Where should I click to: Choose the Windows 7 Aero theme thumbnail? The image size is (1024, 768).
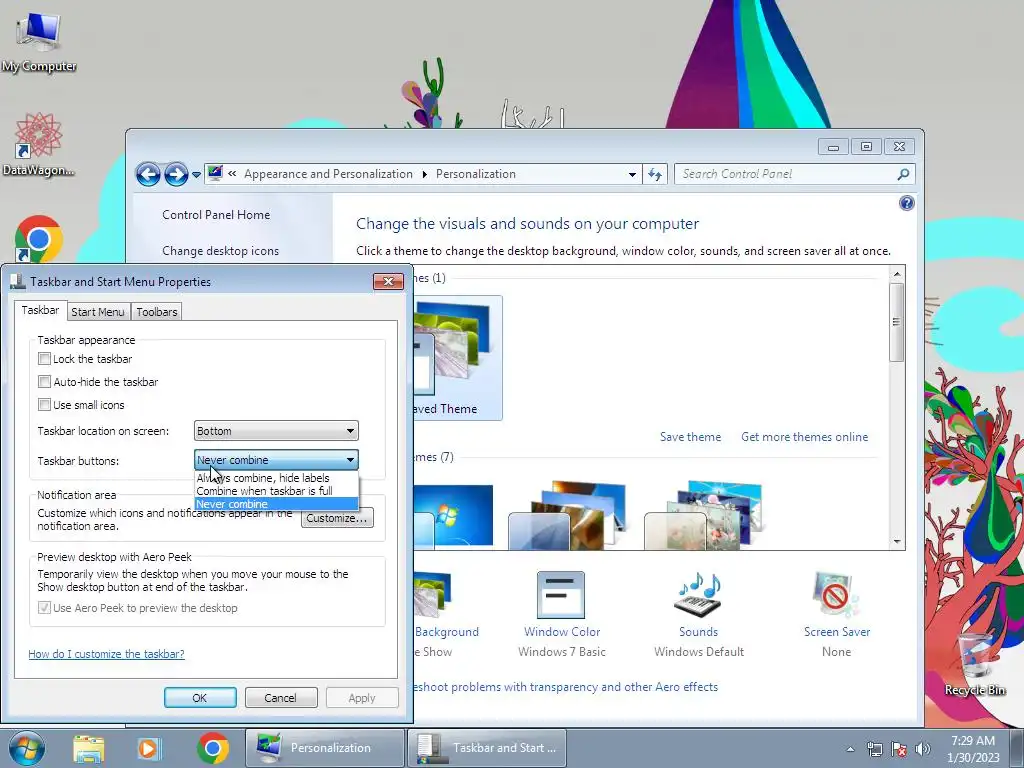click(x=453, y=516)
